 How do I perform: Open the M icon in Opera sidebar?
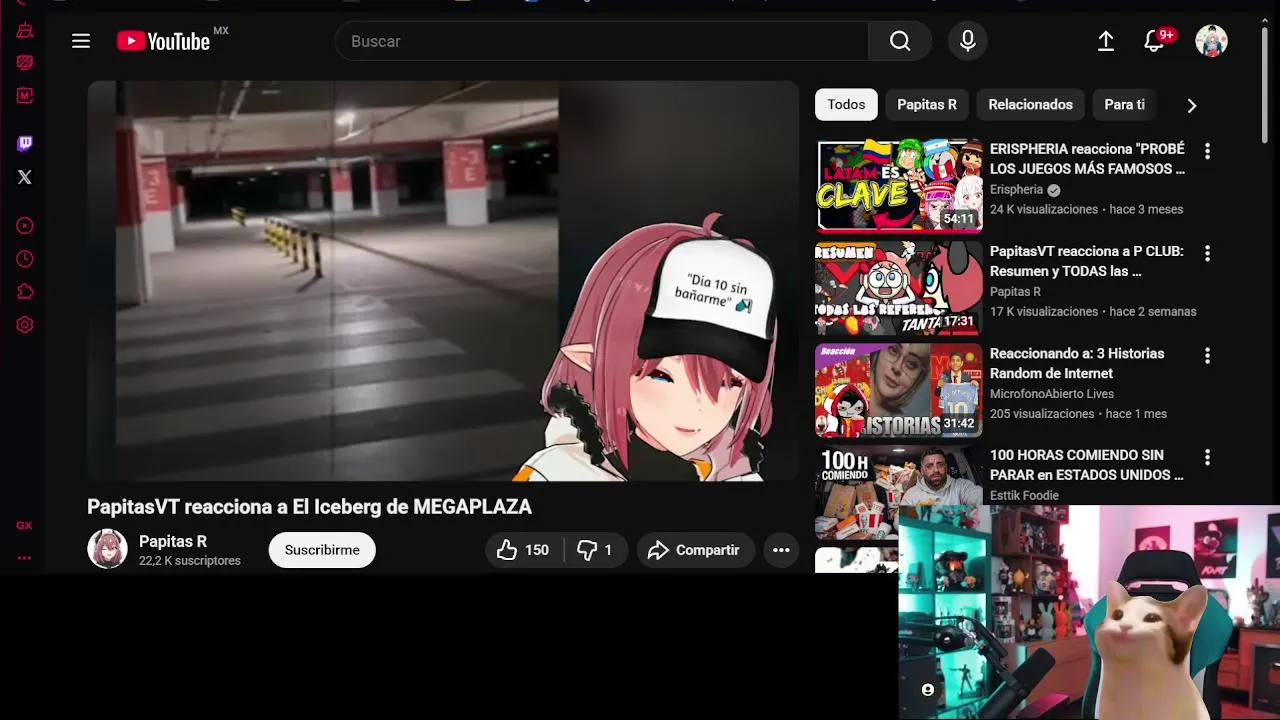[25, 96]
